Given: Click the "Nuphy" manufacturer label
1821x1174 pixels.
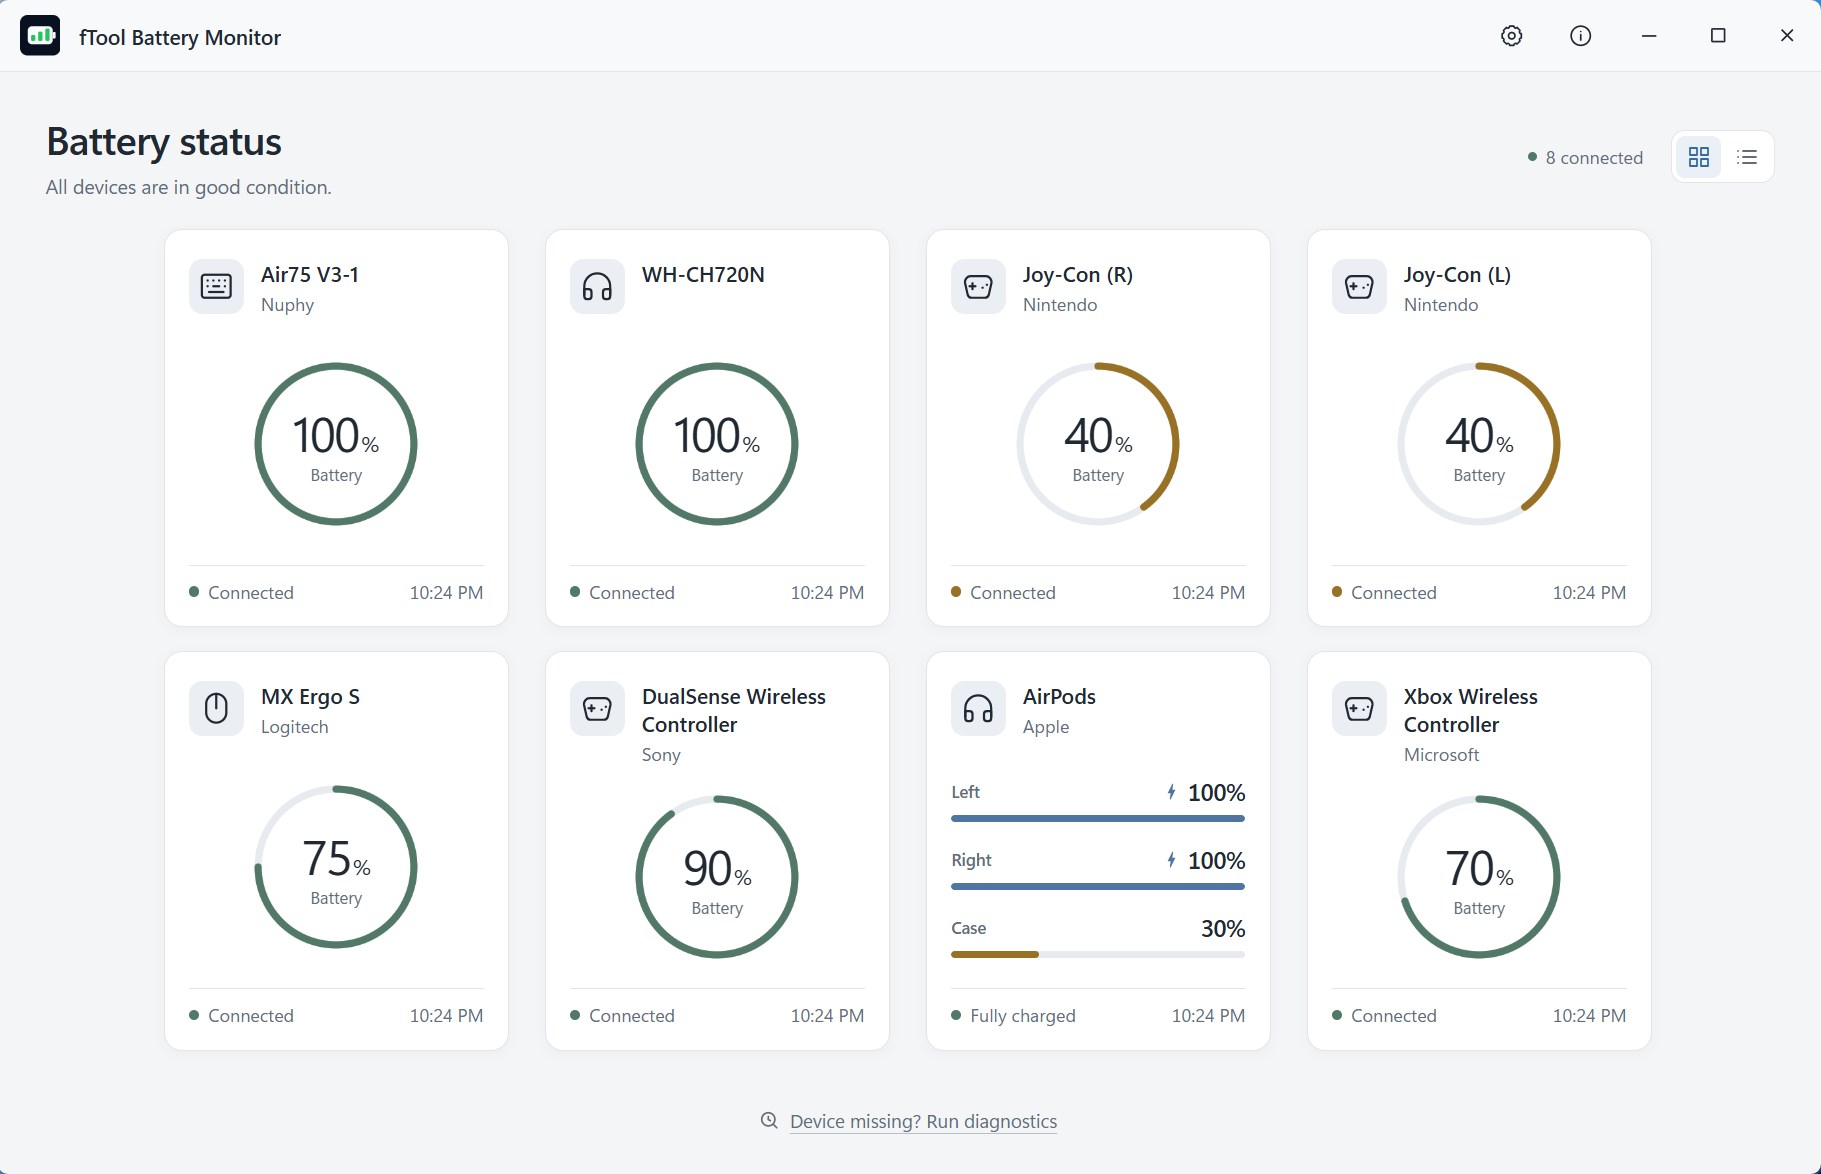Looking at the screenshot, I should 287,305.
